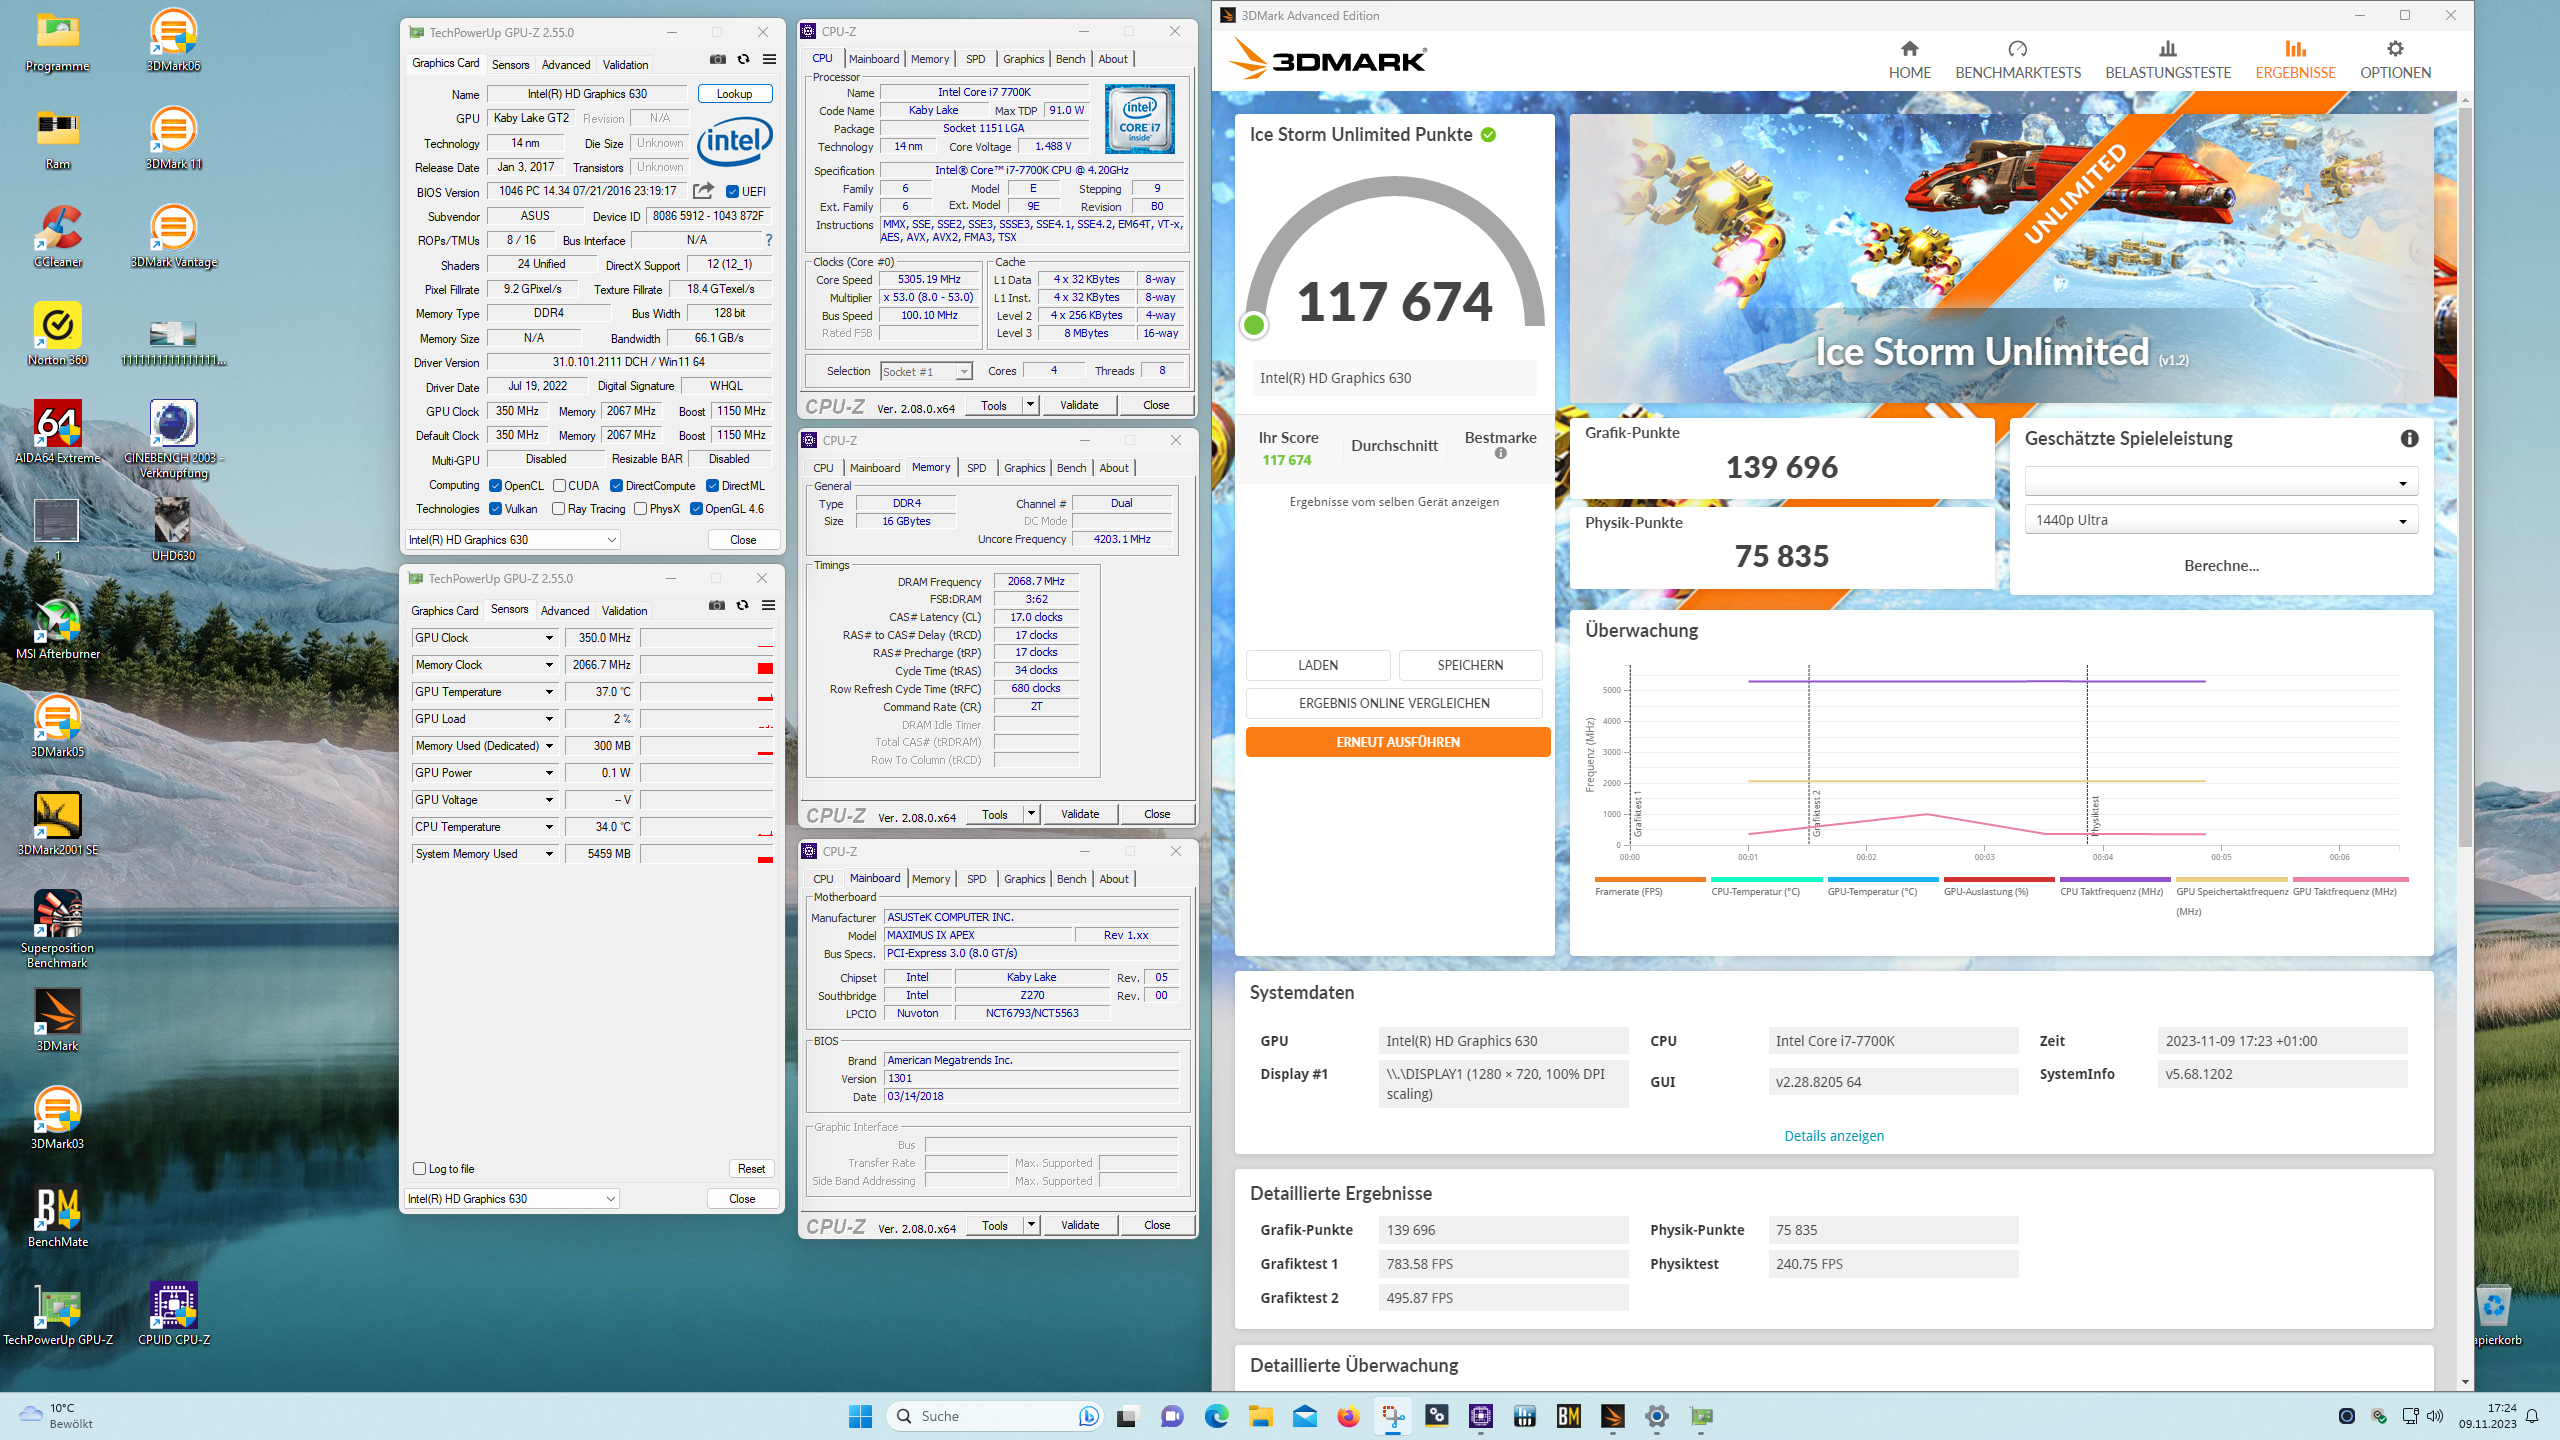Toggle the UEFI checkbox in GPU-Z

(x=732, y=192)
